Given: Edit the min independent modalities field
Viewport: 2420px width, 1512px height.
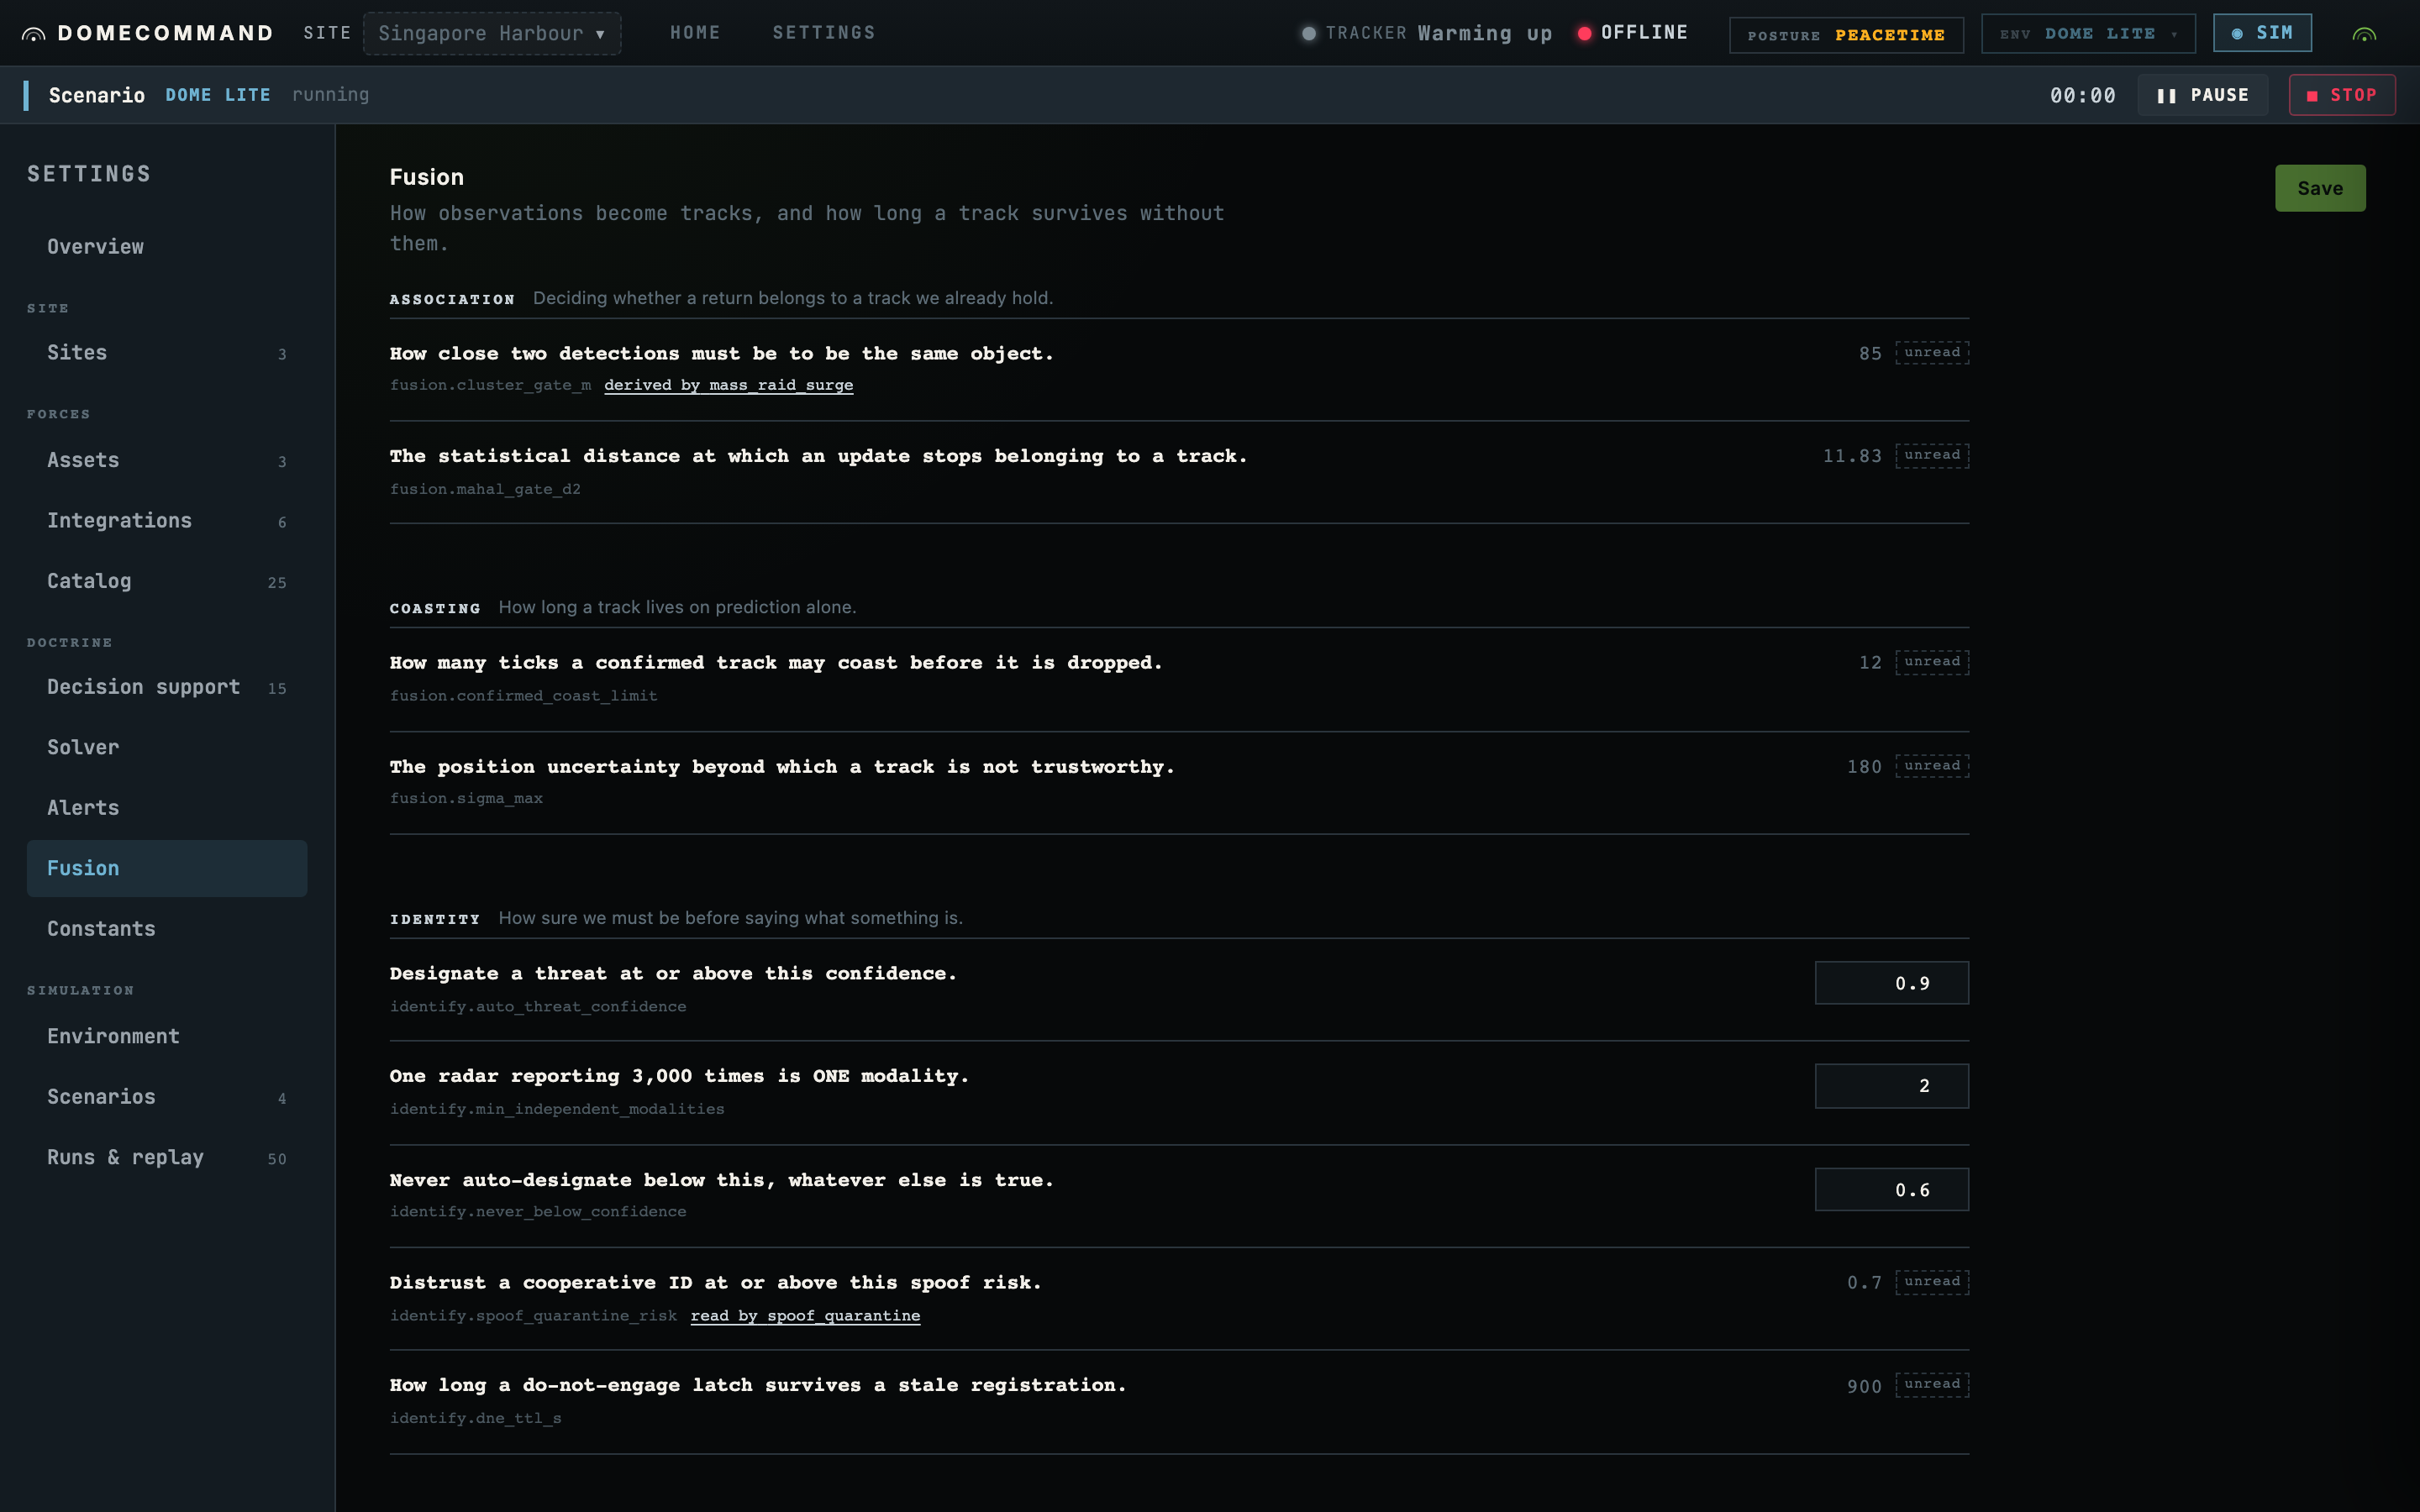Looking at the screenshot, I should 1891,1086.
